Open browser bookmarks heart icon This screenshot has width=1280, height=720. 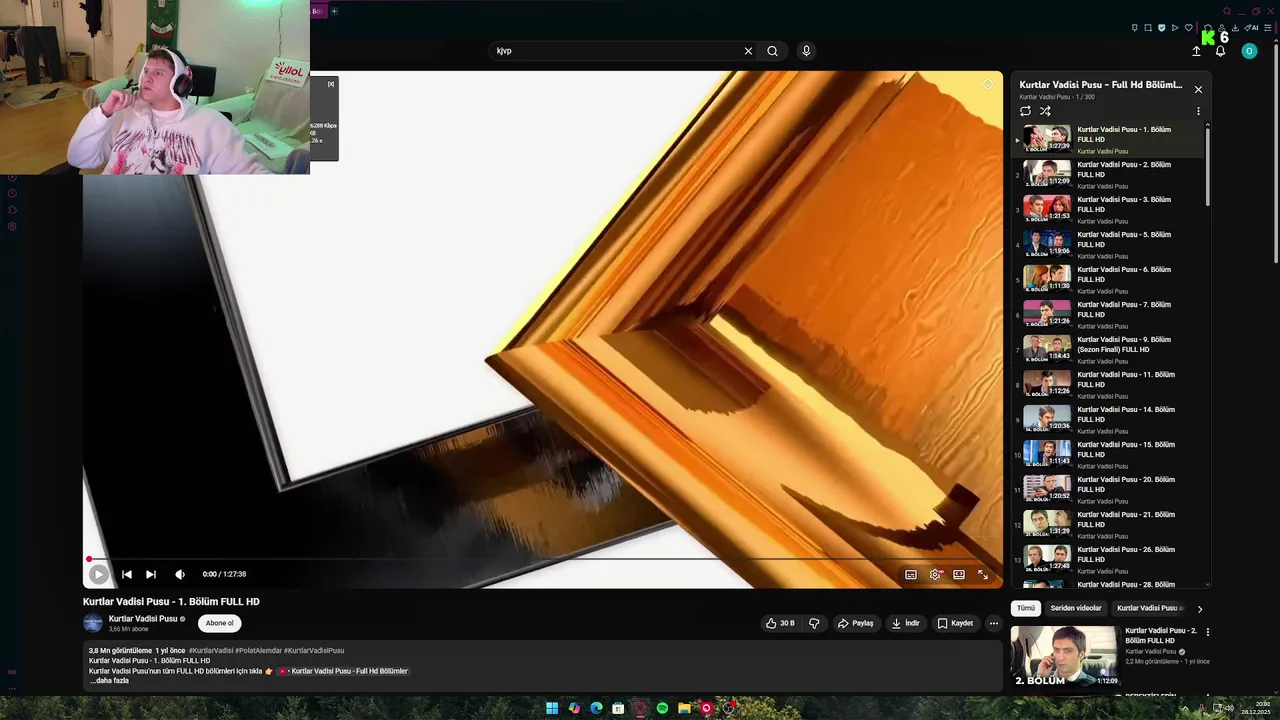coord(1188,28)
